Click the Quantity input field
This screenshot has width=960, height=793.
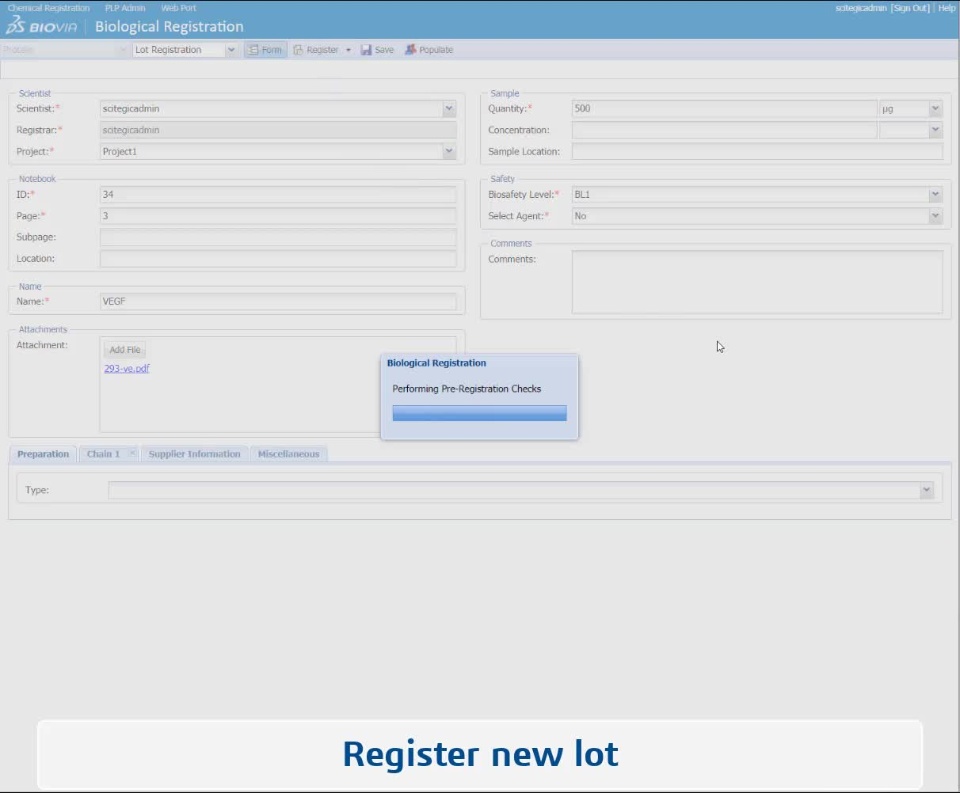(x=724, y=108)
